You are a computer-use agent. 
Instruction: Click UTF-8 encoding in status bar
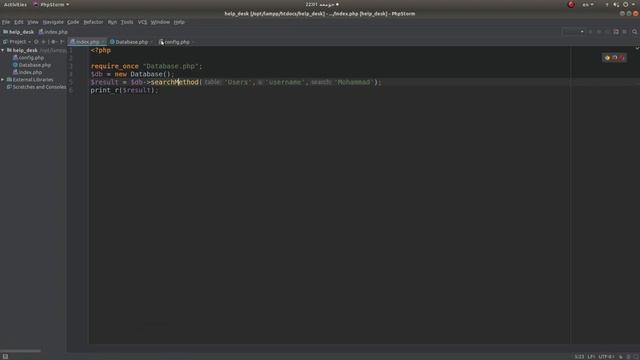tap(606, 357)
